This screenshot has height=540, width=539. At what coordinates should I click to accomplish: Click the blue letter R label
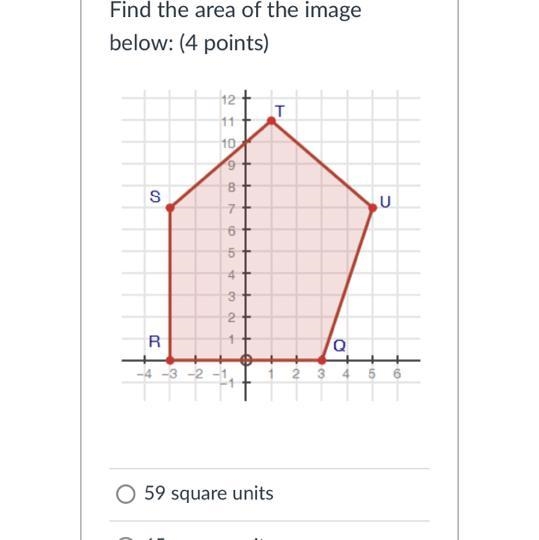[x=155, y=342]
